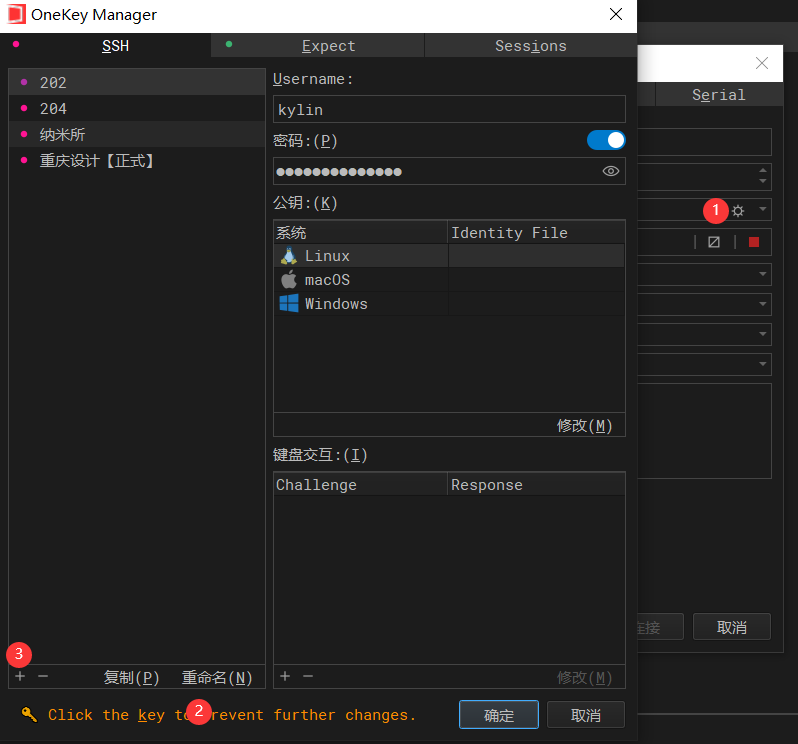This screenshot has height=744, width=798.
Task: Open the OneKey gear settings icon
Action: click(738, 210)
